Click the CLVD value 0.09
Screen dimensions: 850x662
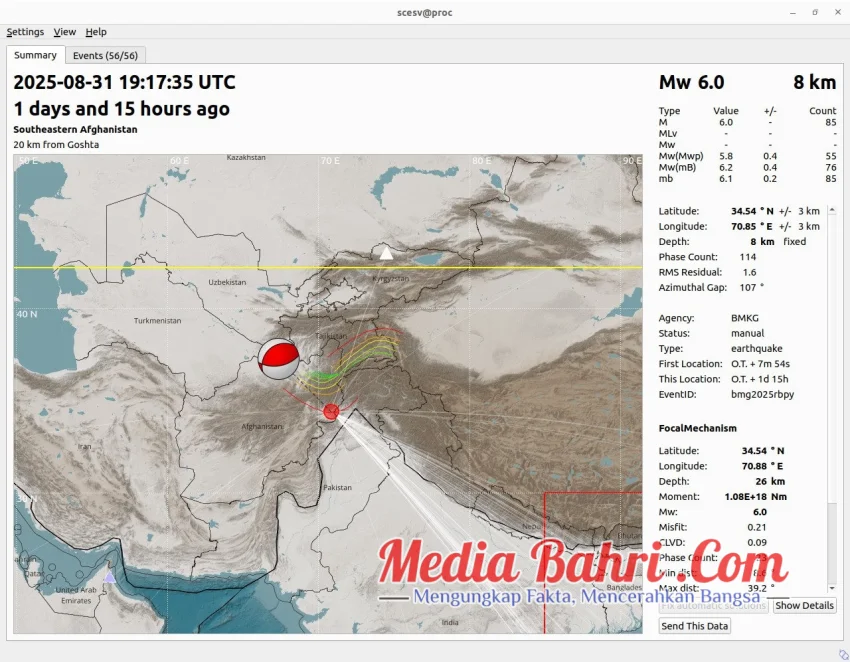pyautogui.click(x=757, y=542)
